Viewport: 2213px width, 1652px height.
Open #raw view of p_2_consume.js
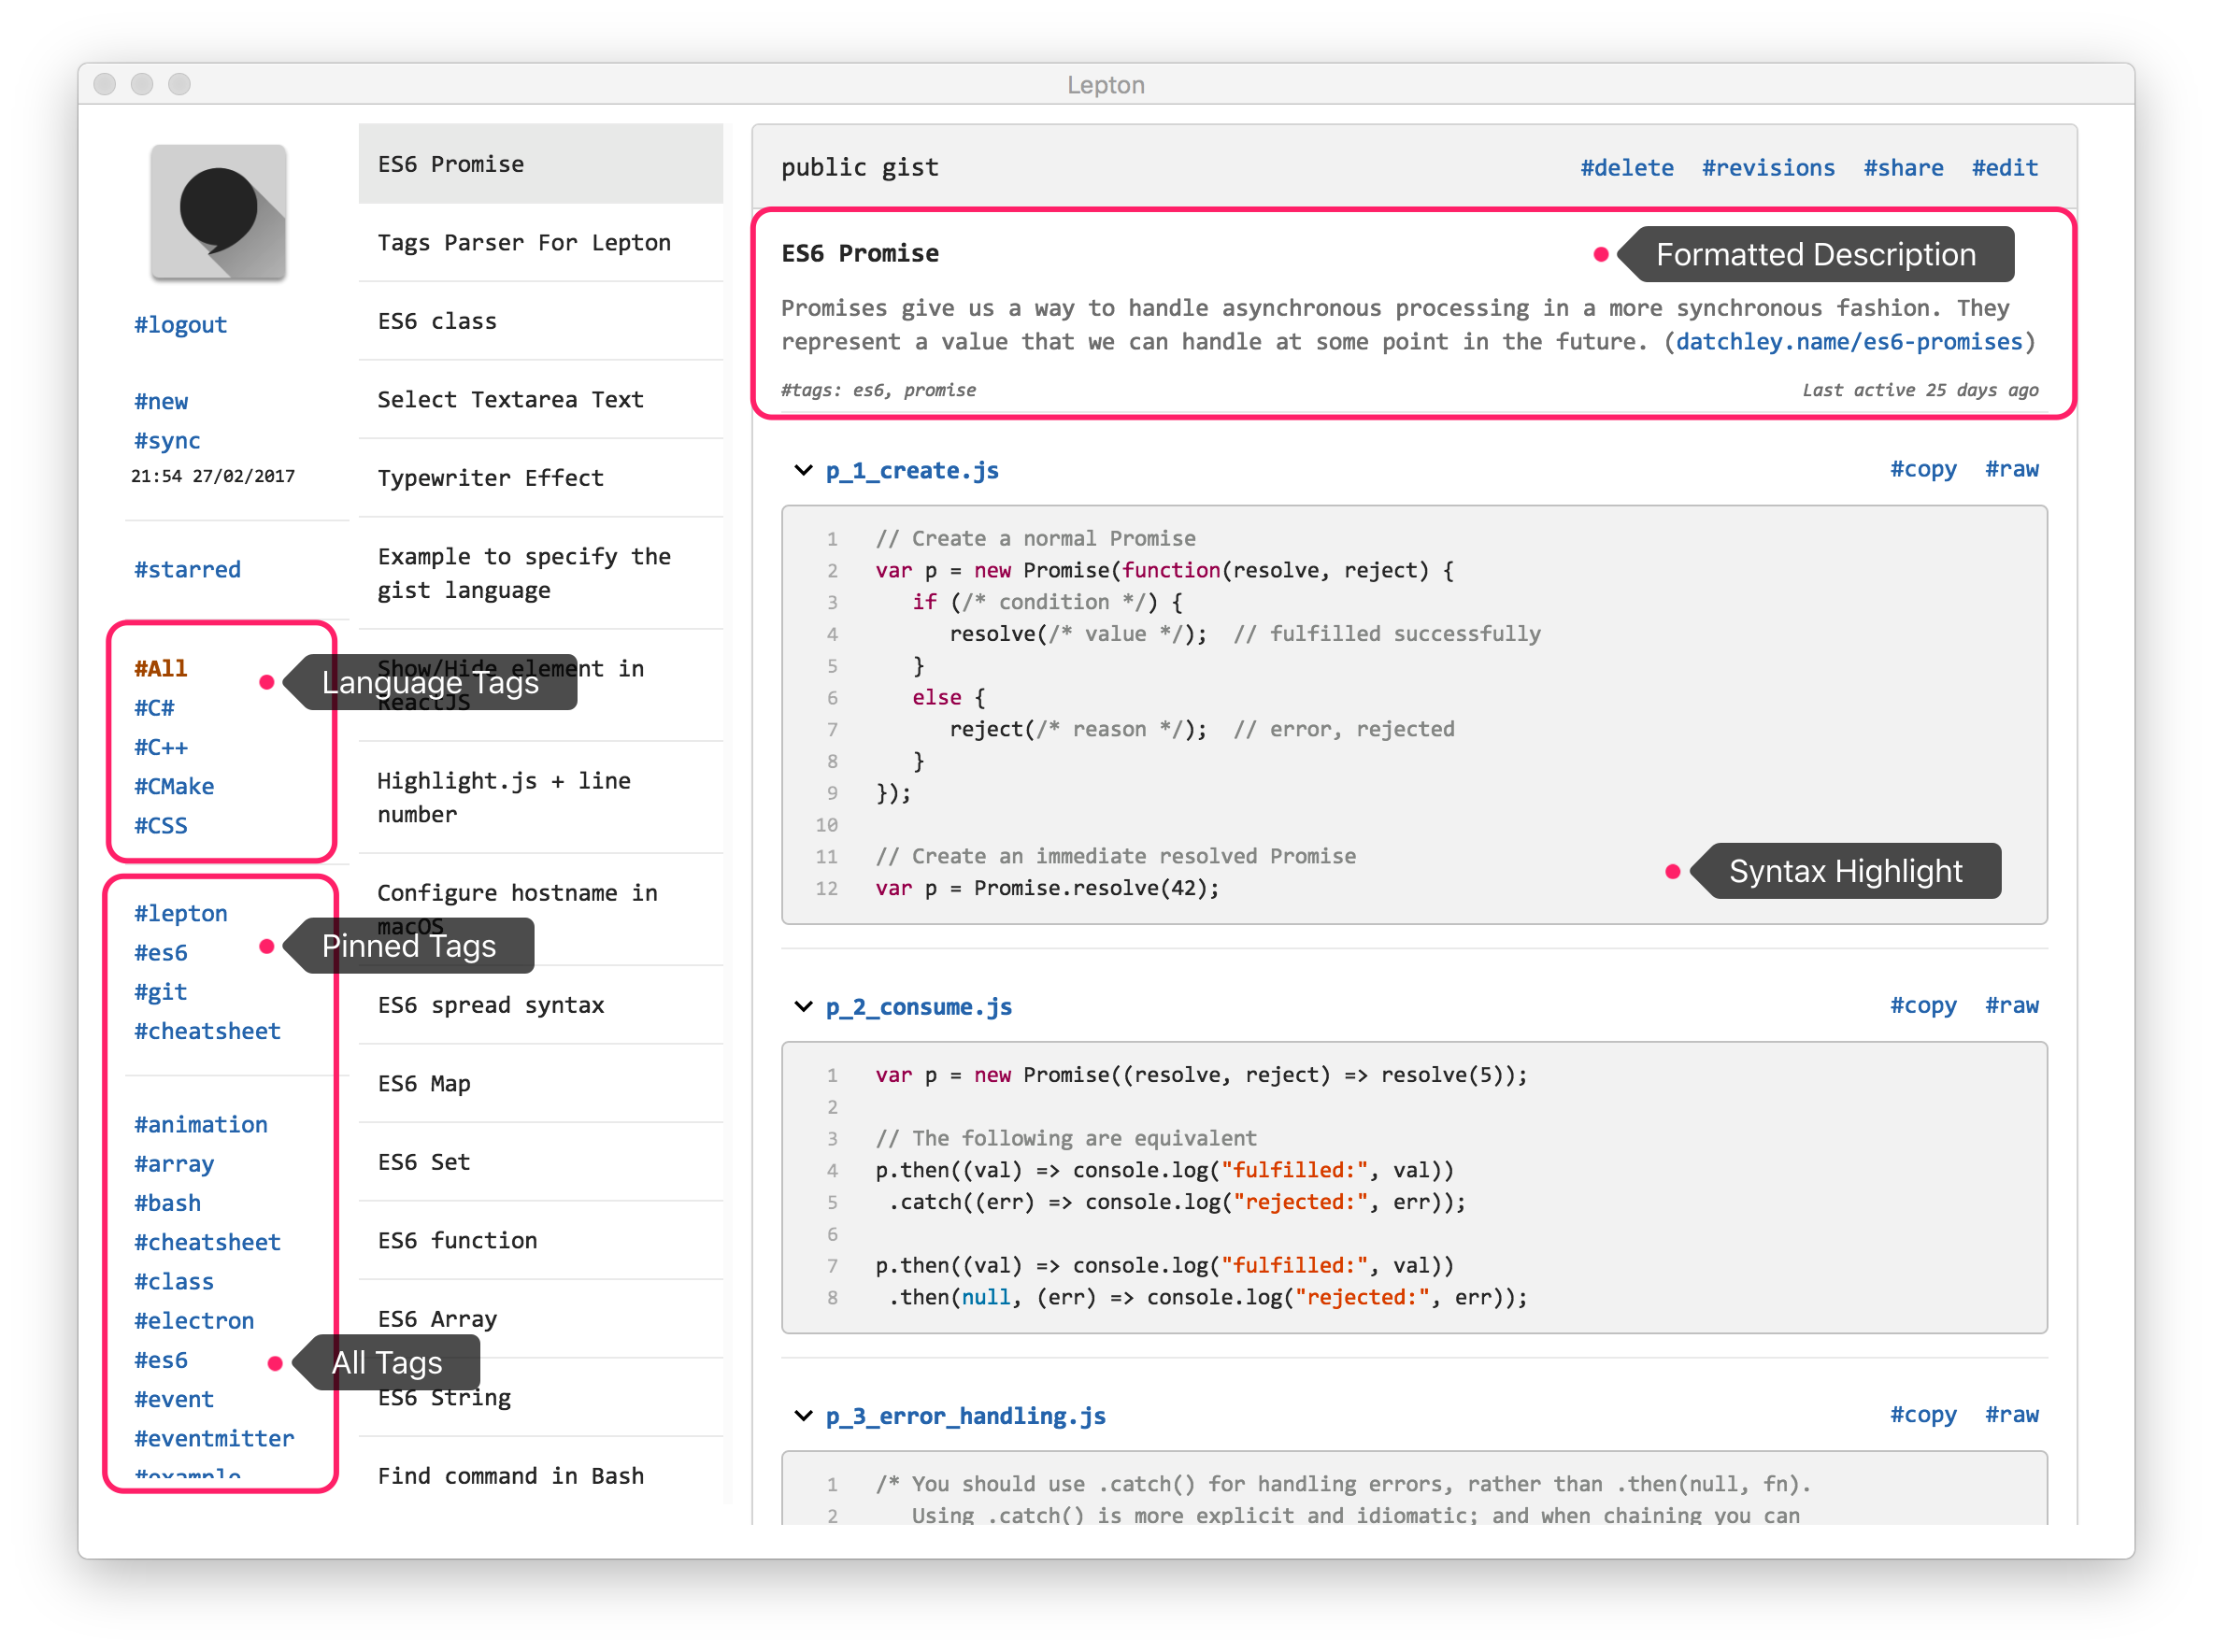[x=2011, y=1005]
